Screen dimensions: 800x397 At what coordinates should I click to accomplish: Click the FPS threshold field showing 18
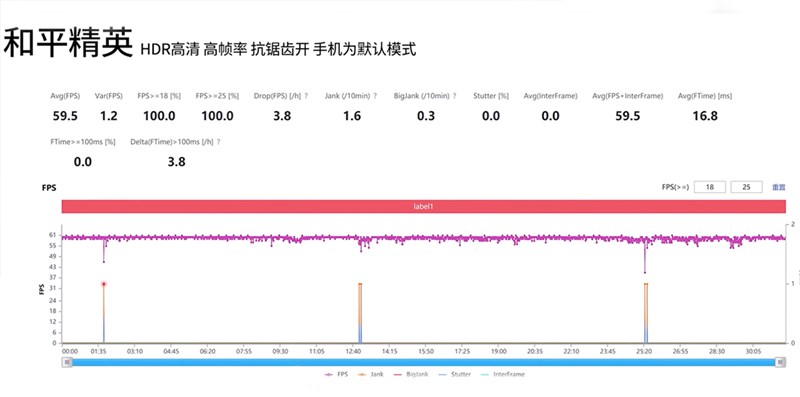pos(710,187)
